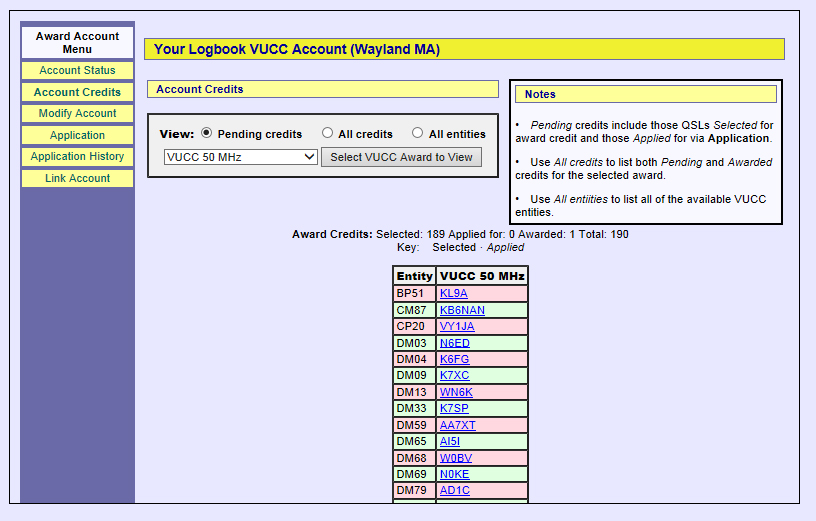Click the KB6NAN callsign link
Image resolution: width=816 pixels, height=521 pixels.
(462, 310)
